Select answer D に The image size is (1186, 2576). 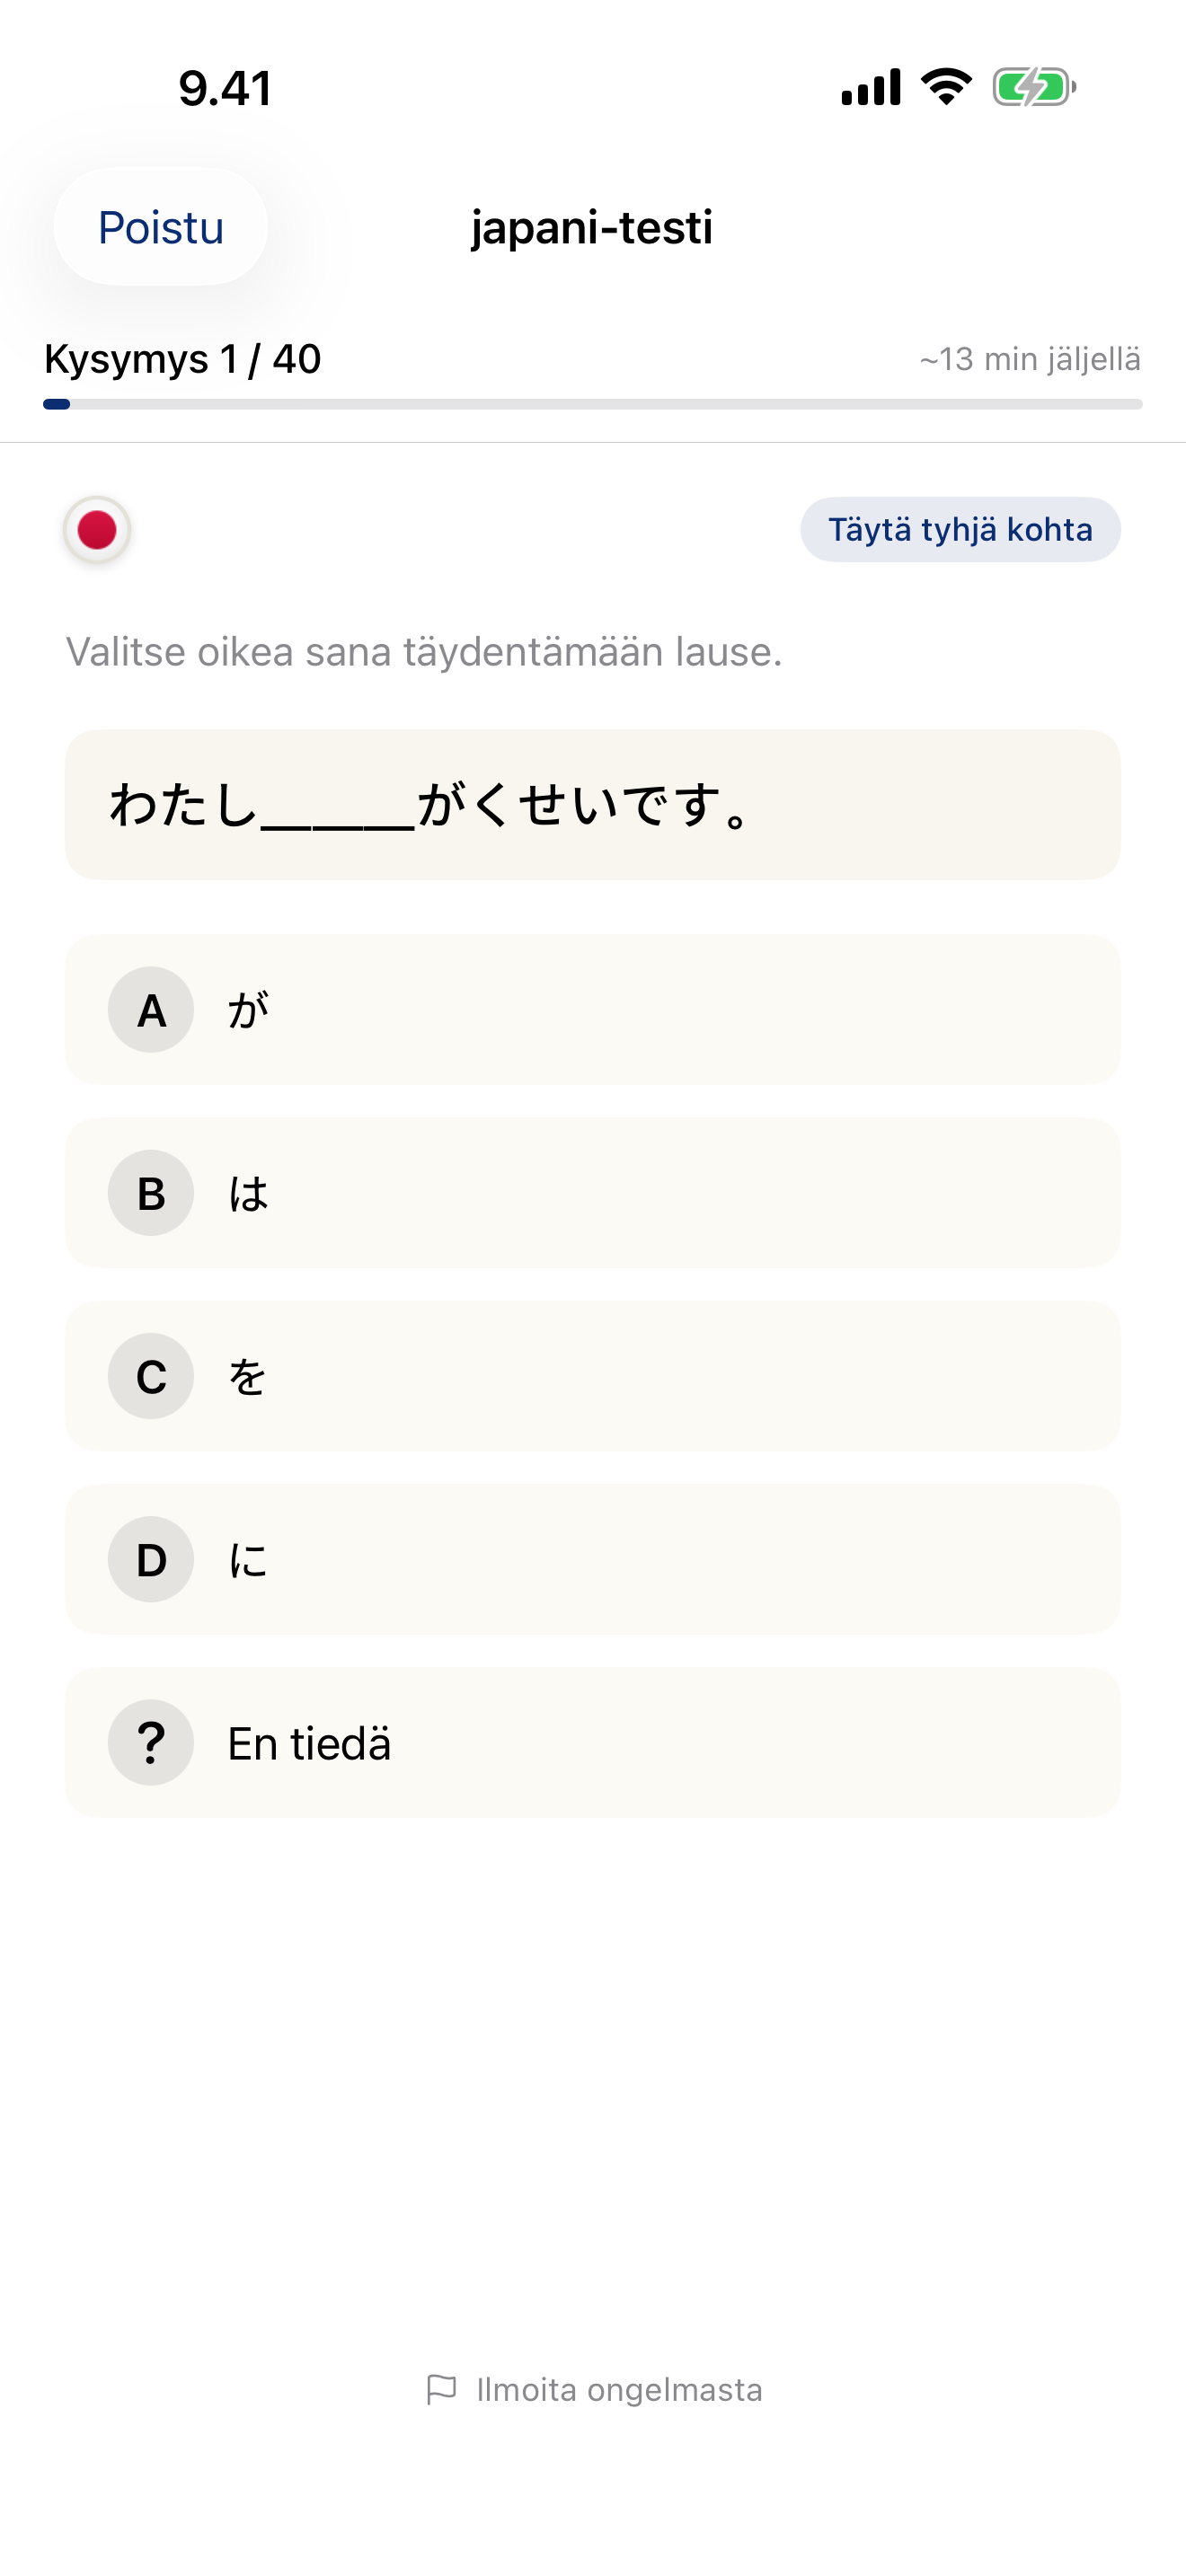(x=592, y=1559)
